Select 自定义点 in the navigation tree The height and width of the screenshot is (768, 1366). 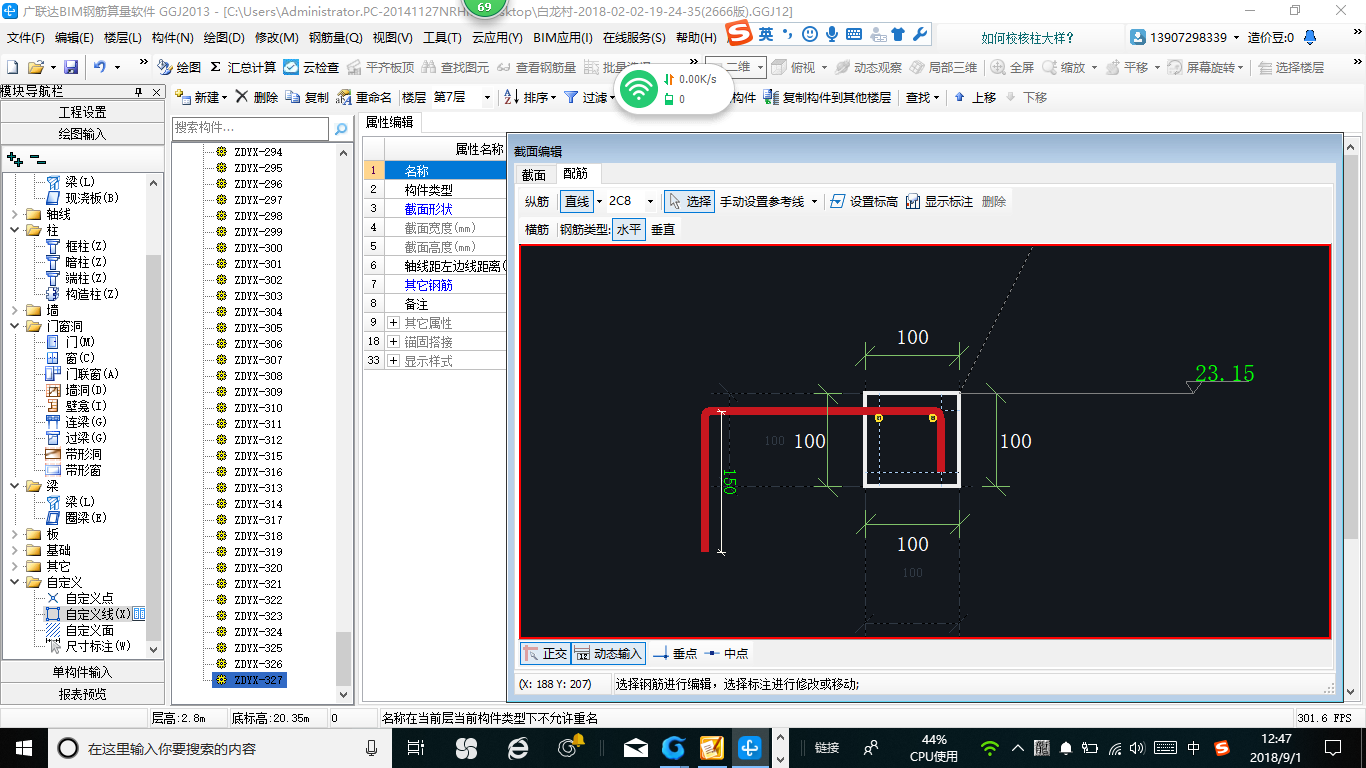click(x=89, y=598)
